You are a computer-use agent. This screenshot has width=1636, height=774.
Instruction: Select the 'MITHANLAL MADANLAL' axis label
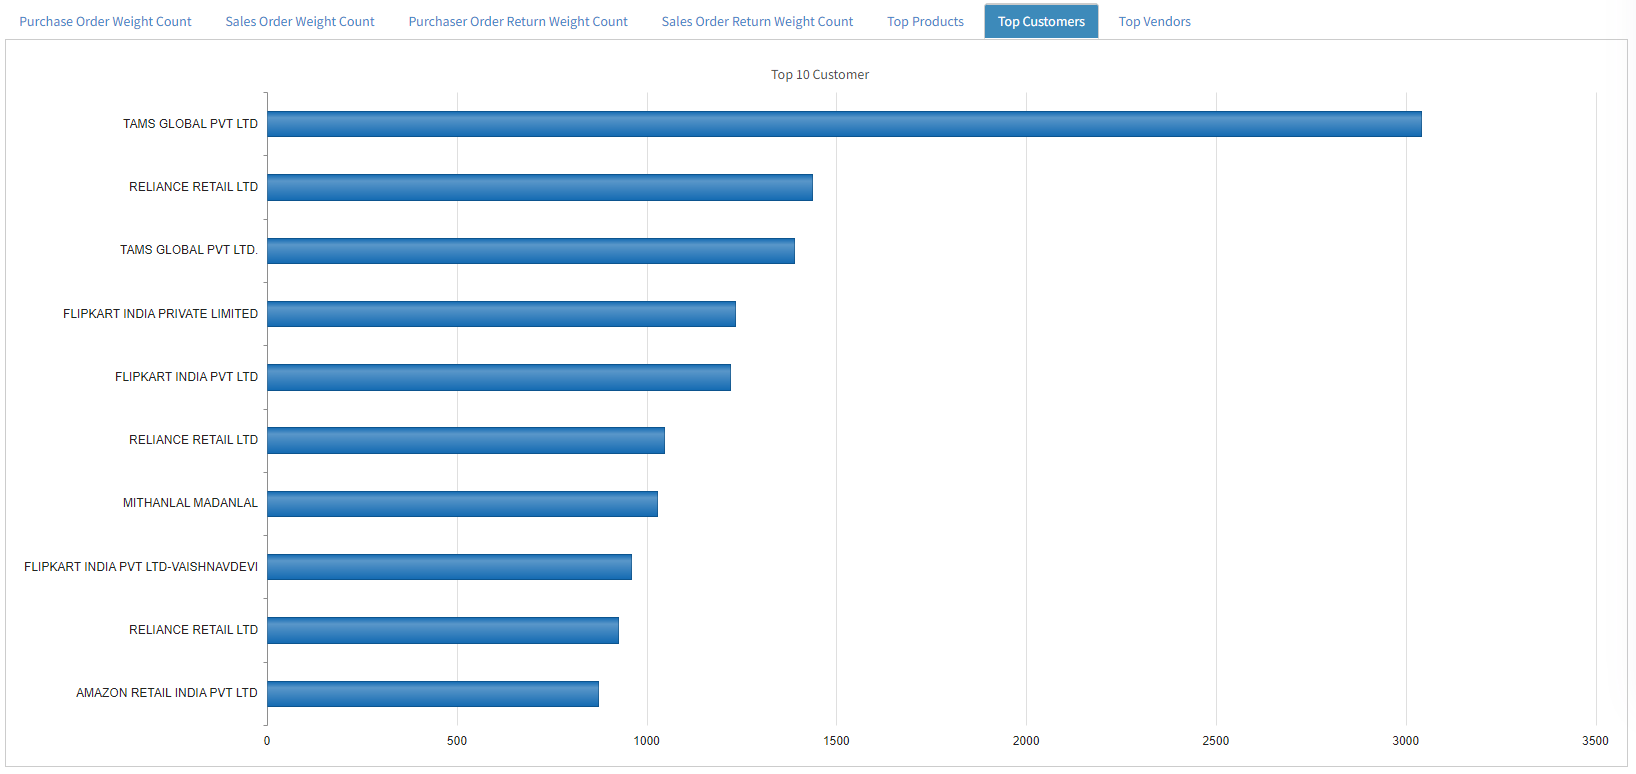tap(190, 503)
